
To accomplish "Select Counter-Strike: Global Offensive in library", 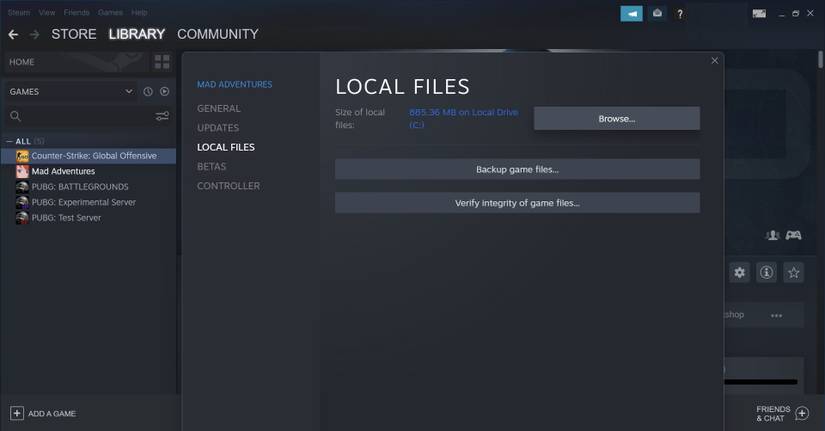I will point(93,156).
